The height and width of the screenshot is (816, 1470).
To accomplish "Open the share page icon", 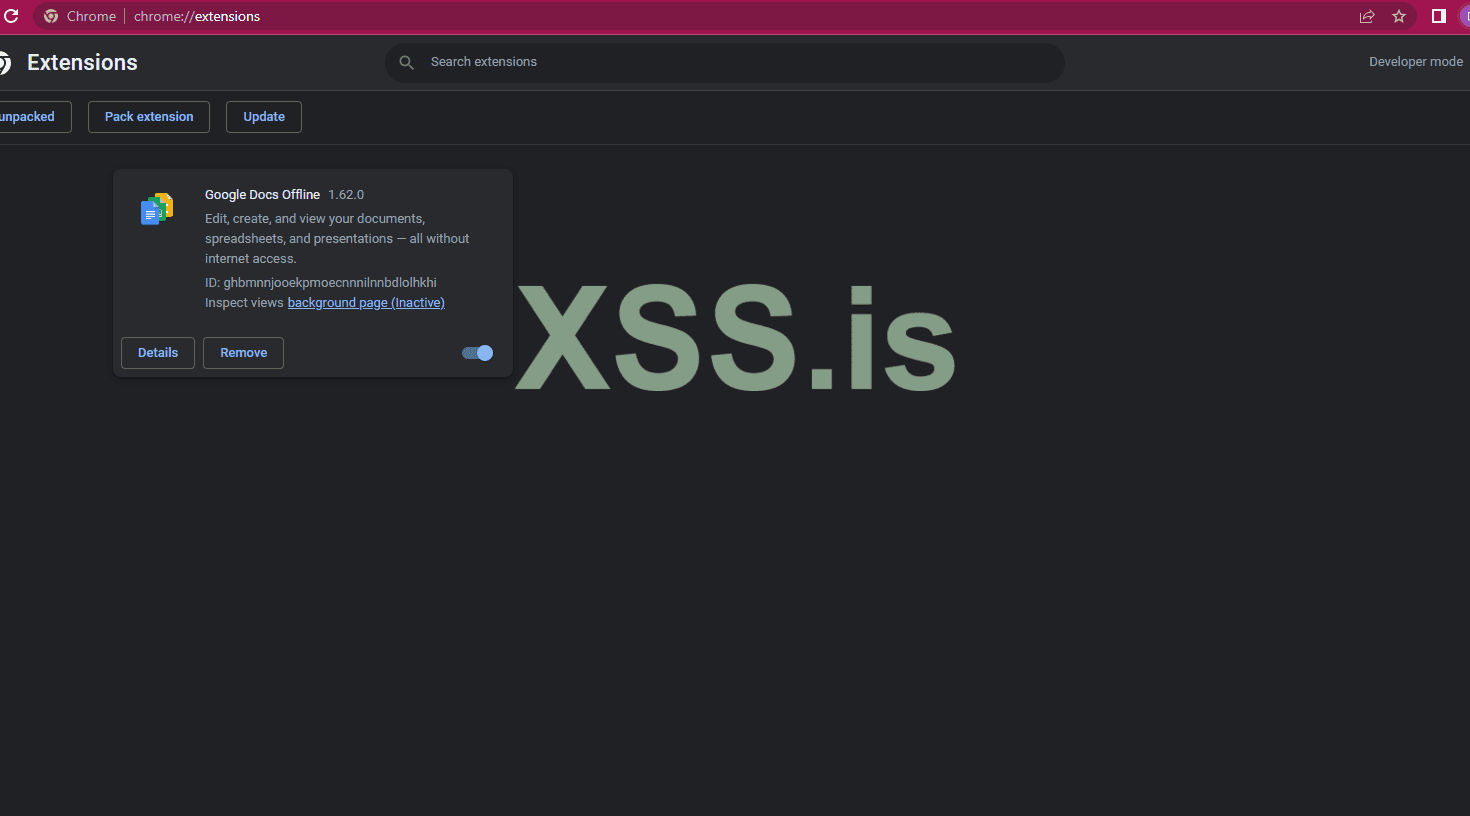I will click(x=1367, y=16).
